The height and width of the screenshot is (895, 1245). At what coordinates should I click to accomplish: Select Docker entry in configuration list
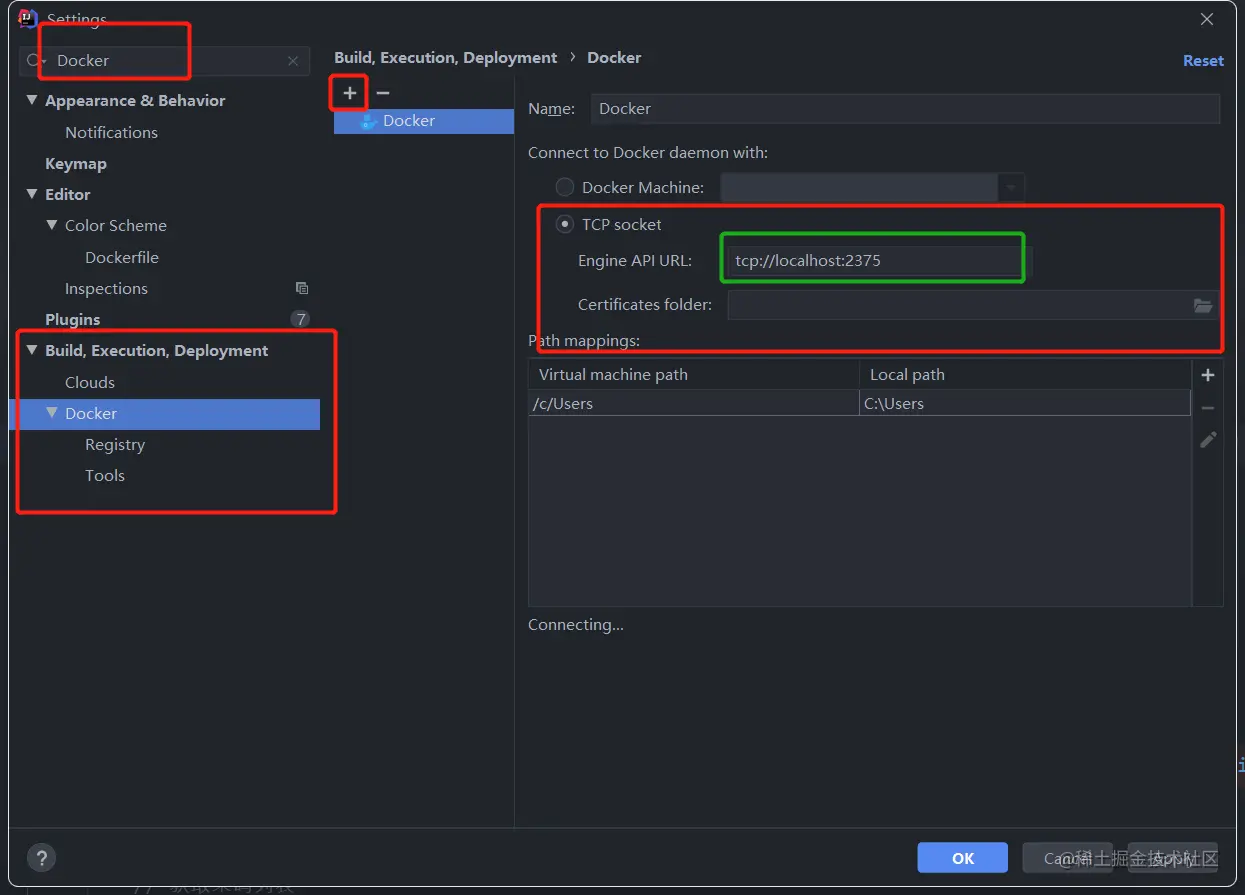coord(424,121)
